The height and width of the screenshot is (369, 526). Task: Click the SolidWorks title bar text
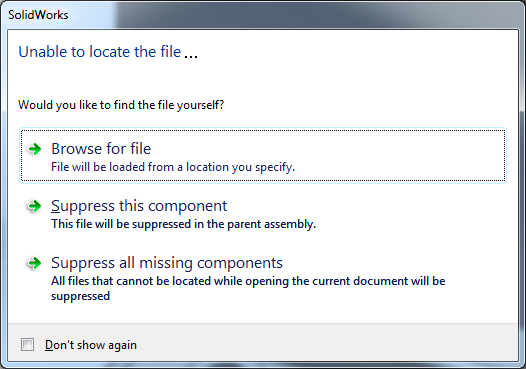coord(38,15)
